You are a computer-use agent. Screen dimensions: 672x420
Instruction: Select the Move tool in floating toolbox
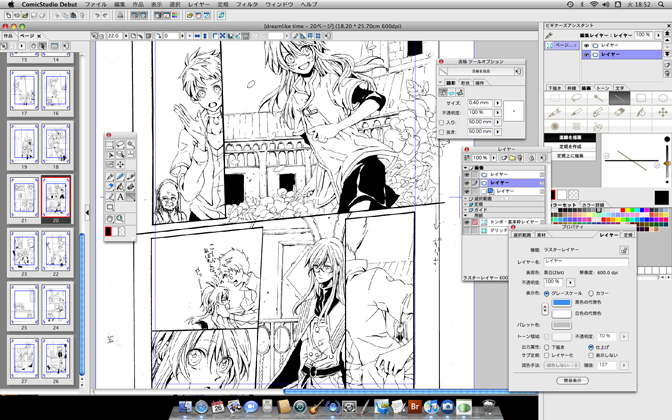click(120, 165)
